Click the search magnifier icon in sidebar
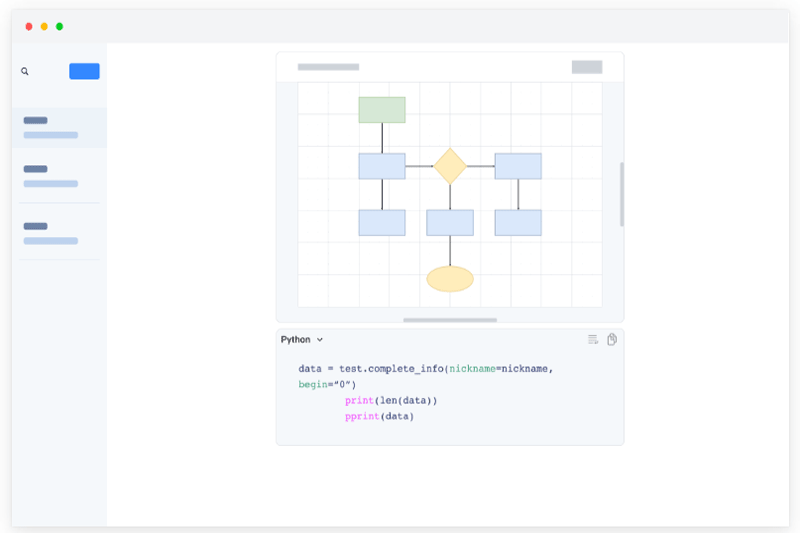 25,72
